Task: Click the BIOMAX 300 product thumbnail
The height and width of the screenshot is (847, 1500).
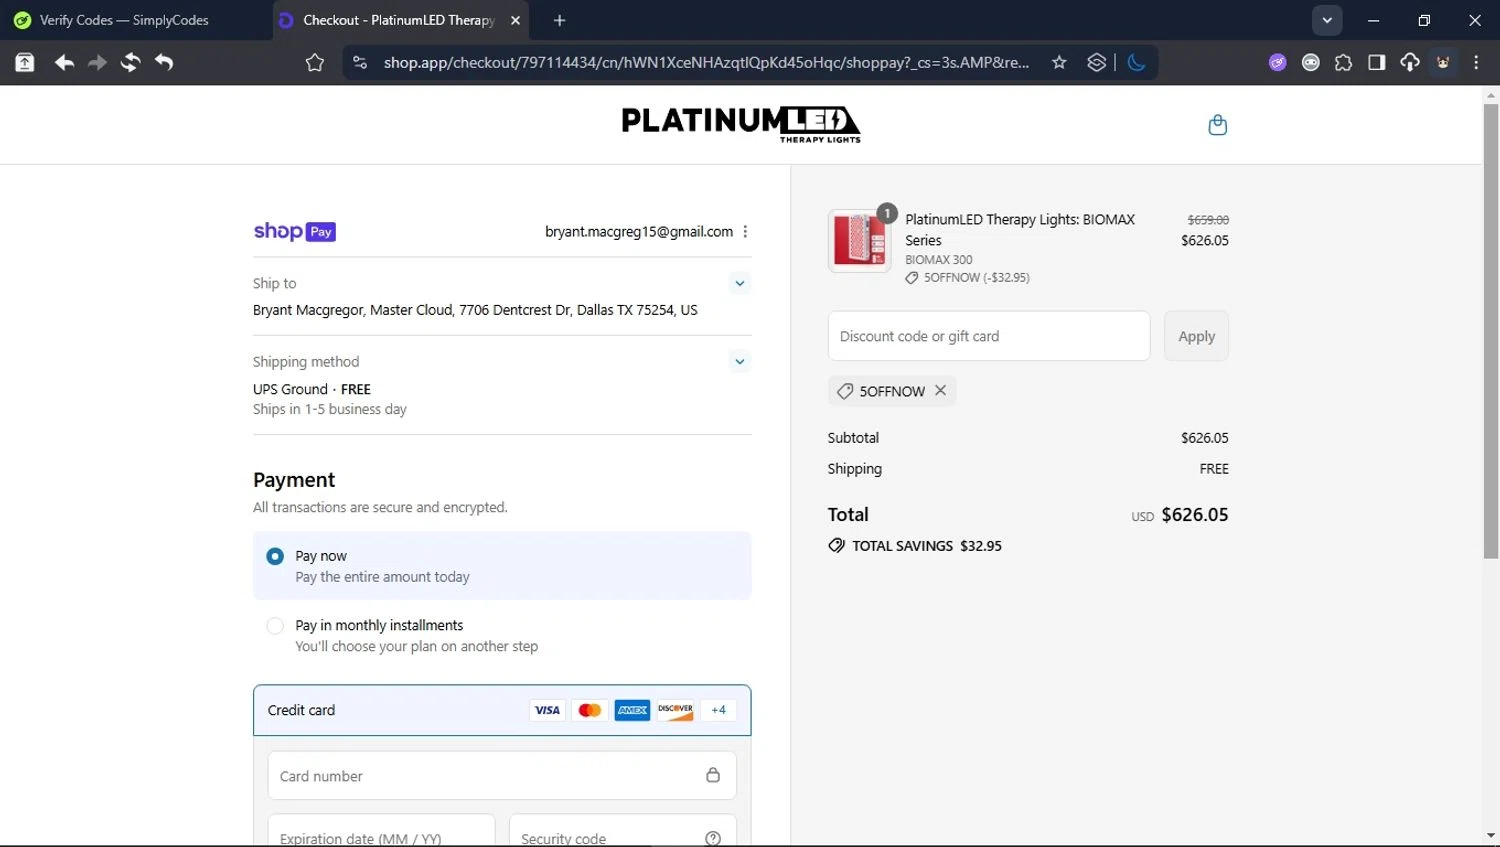Action: 859,241
